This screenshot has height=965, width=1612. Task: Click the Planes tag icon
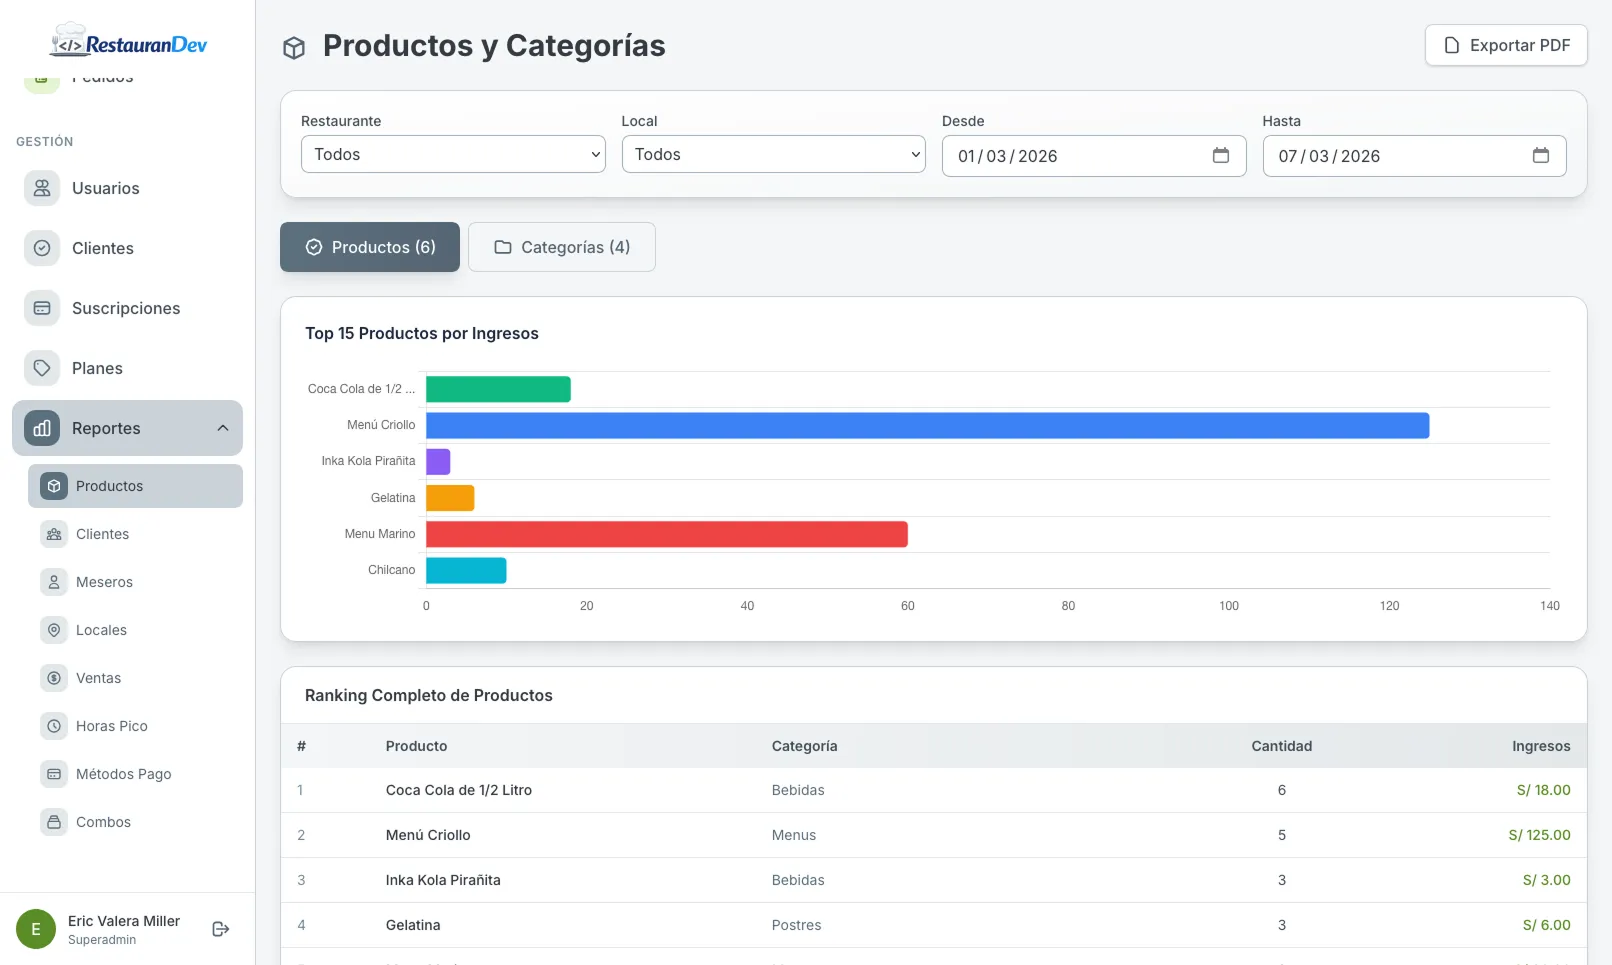tap(42, 368)
